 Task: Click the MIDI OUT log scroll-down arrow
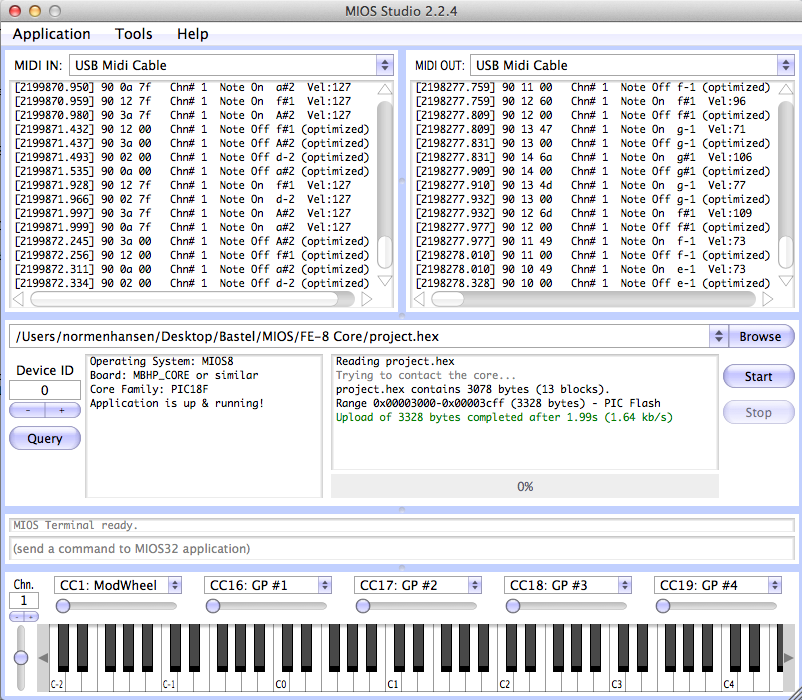(786, 280)
